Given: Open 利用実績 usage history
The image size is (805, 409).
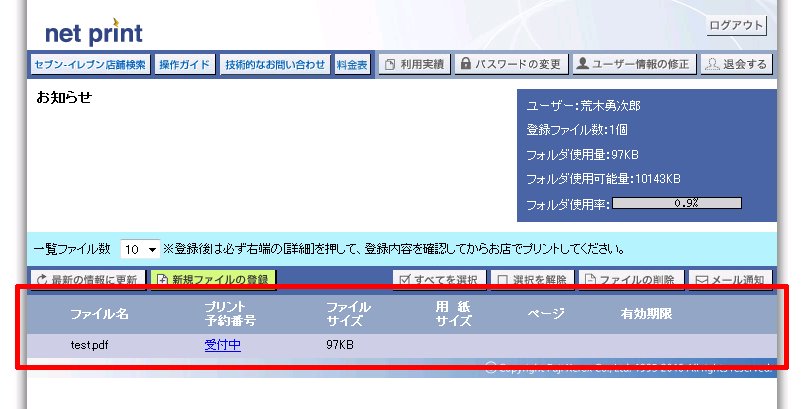Looking at the screenshot, I should [x=414, y=64].
